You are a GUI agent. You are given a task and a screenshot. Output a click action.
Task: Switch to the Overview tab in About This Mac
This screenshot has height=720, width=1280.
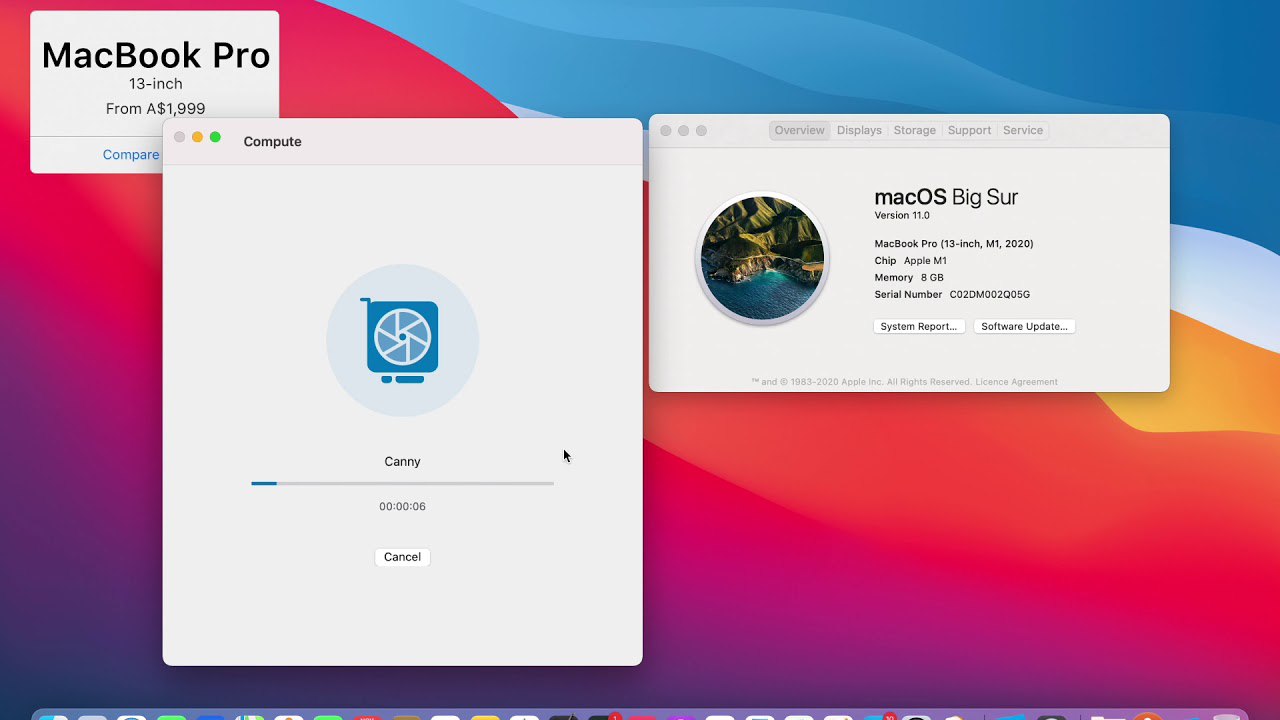coord(799,130)
